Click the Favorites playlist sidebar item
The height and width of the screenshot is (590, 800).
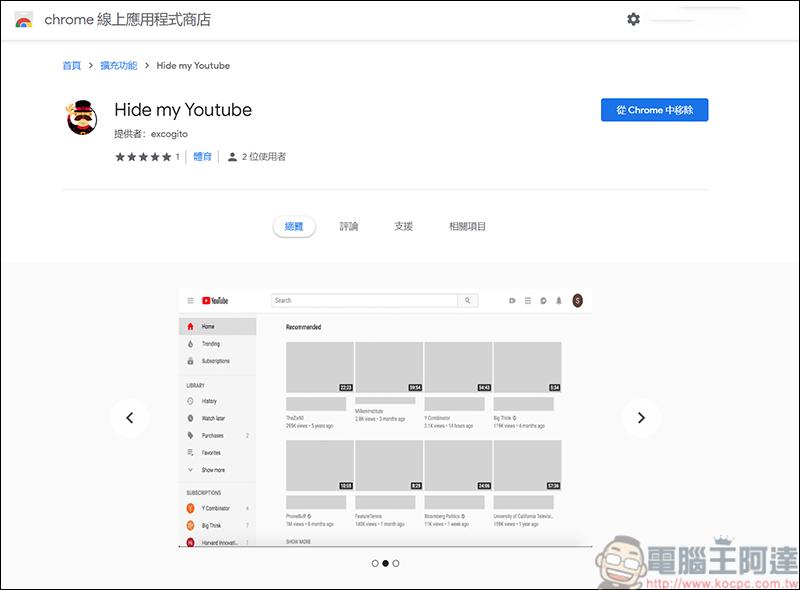217,453
